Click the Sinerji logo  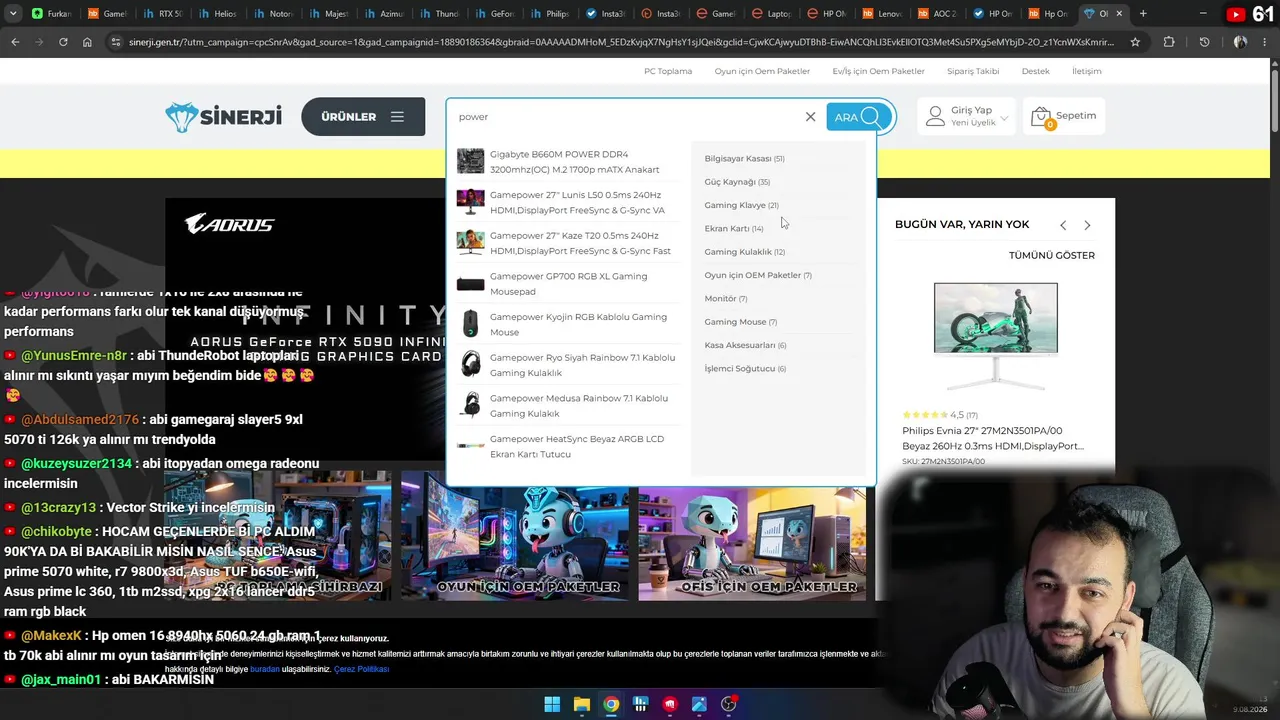pos(223,117)
